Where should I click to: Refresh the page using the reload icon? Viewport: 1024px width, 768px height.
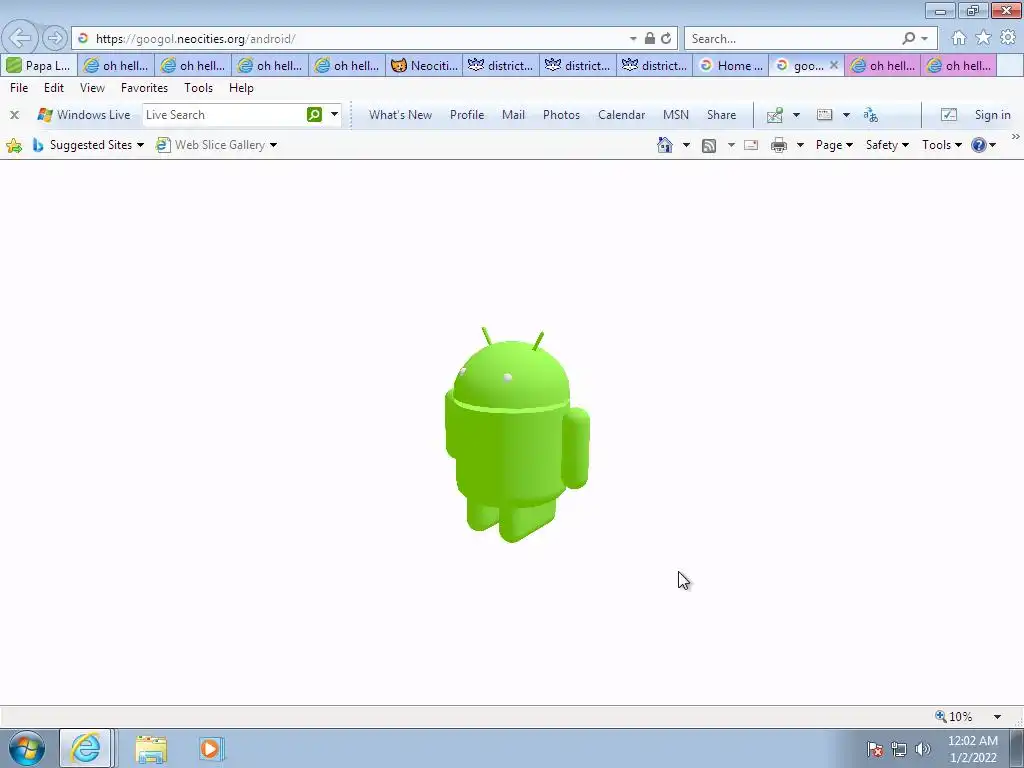666,39
